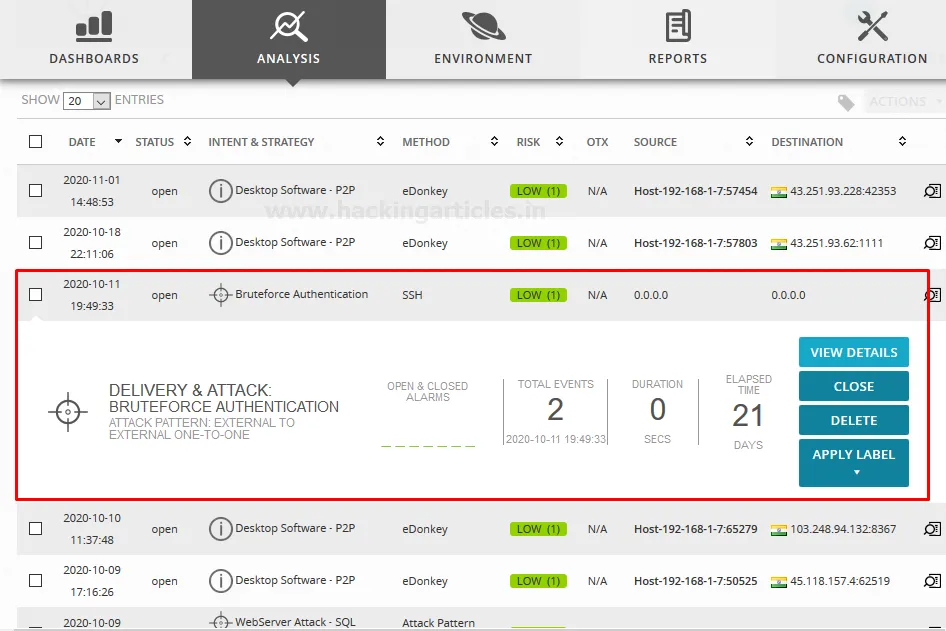This screenshot has height=631, width=946.
Task: Switch to the Environment tab
Action: (483, 40)
